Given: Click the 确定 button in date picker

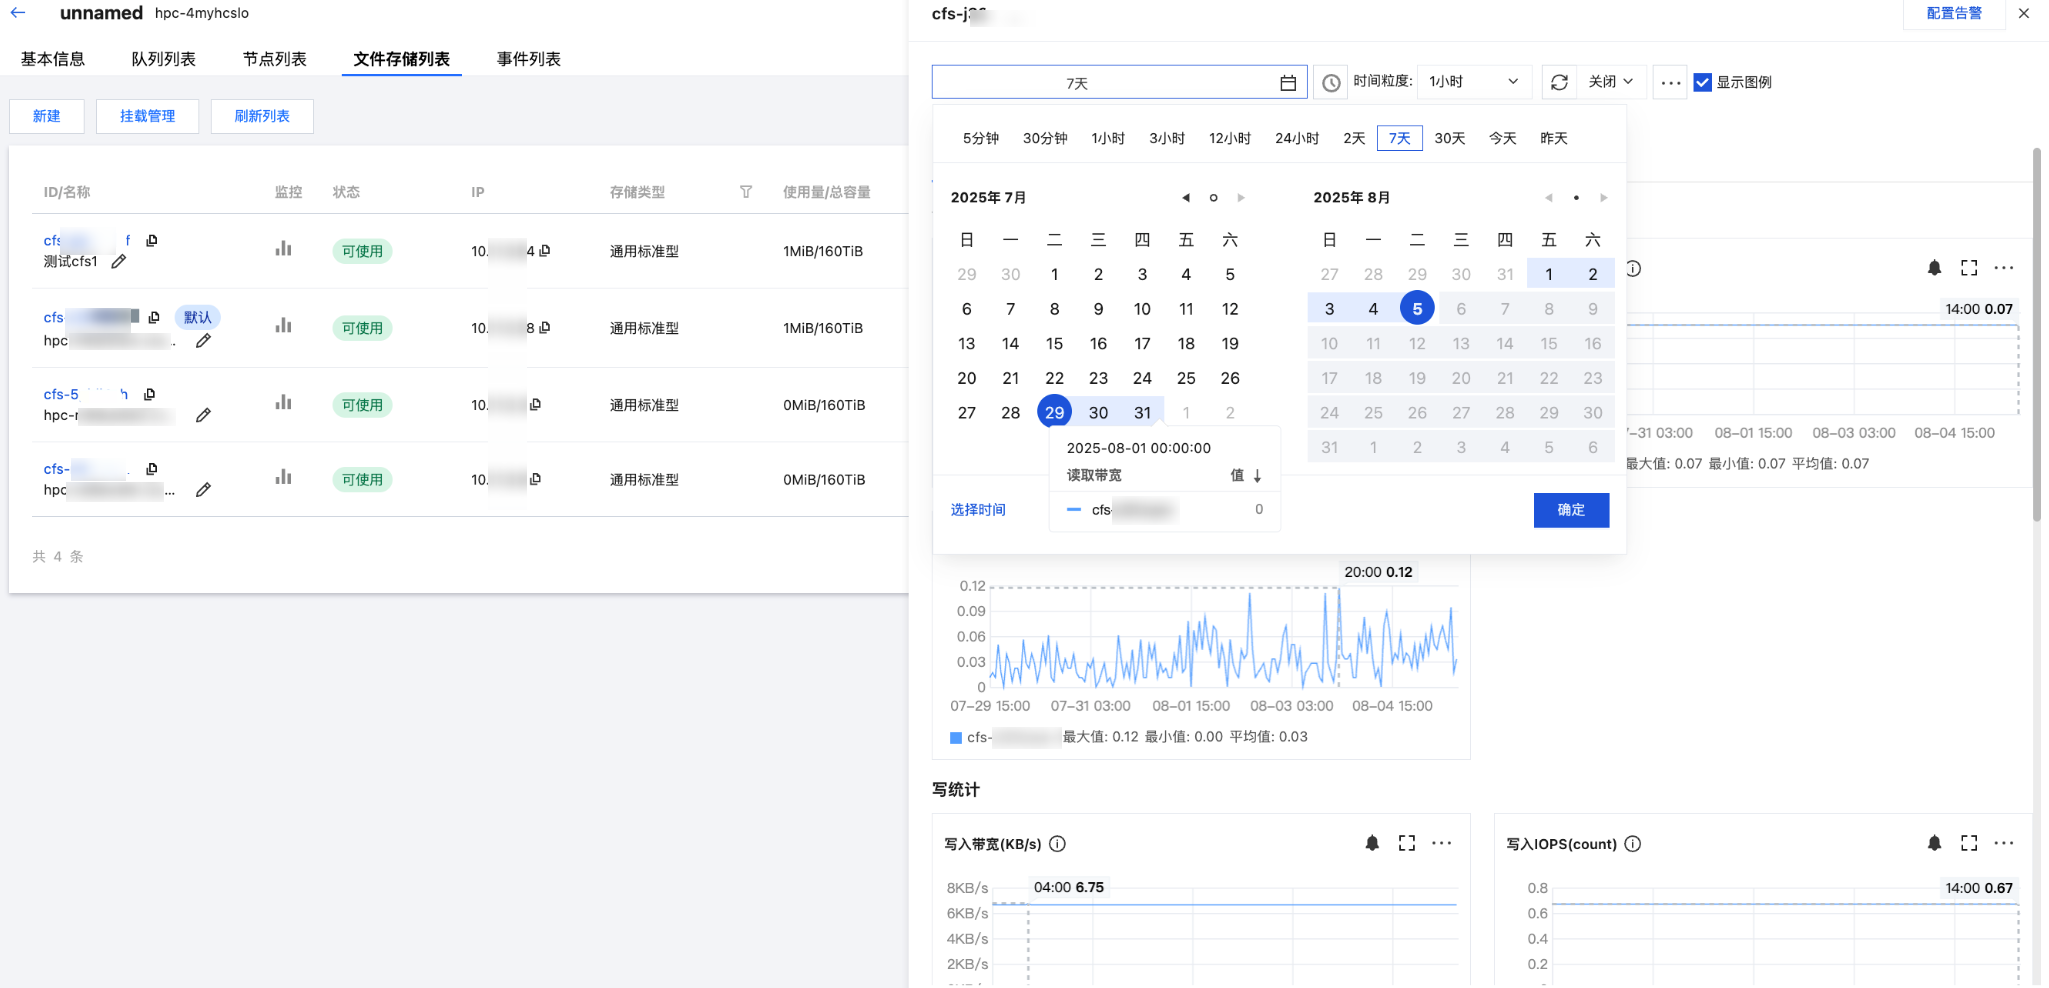Looking at the screenshot, I should tap(1570, 510).
